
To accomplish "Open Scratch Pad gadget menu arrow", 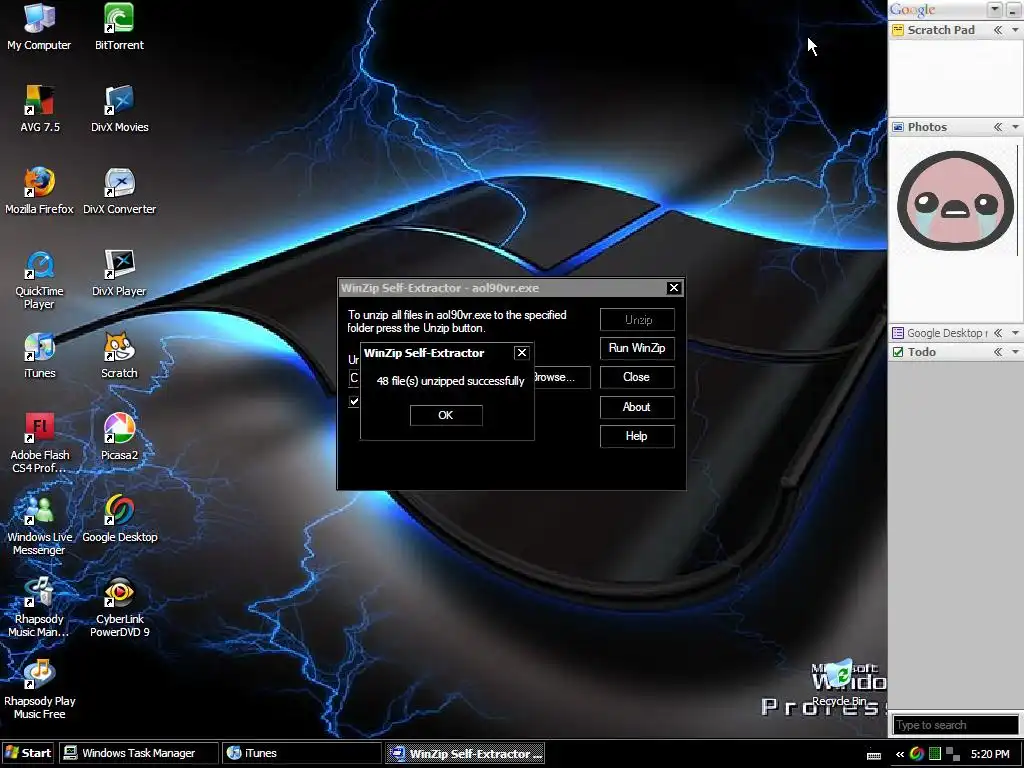I will click(x=1016, y=30).
